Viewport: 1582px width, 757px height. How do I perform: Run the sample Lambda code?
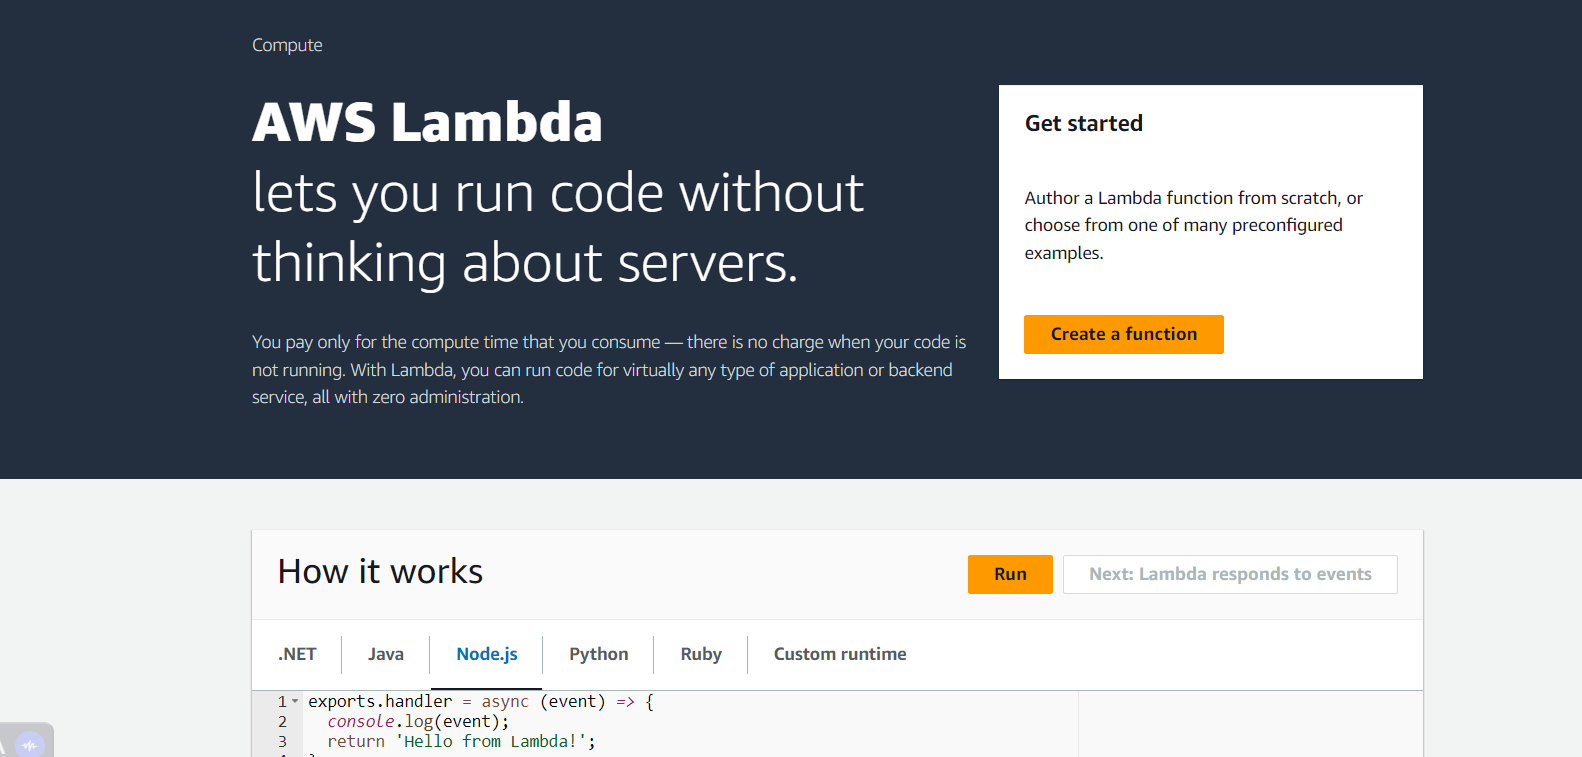click(1010, 574)
